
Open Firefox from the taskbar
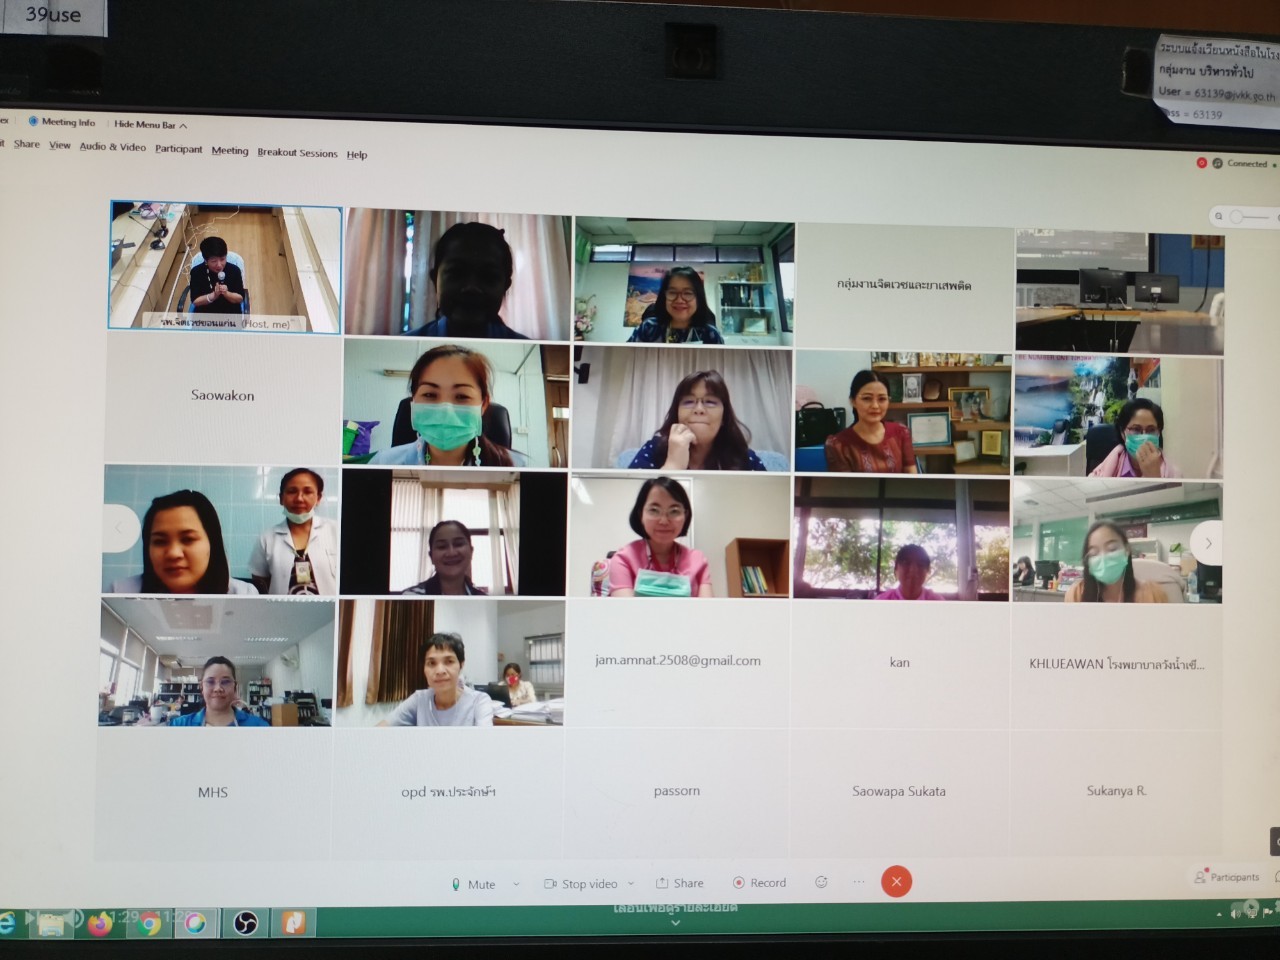click(x=99, y=923)
